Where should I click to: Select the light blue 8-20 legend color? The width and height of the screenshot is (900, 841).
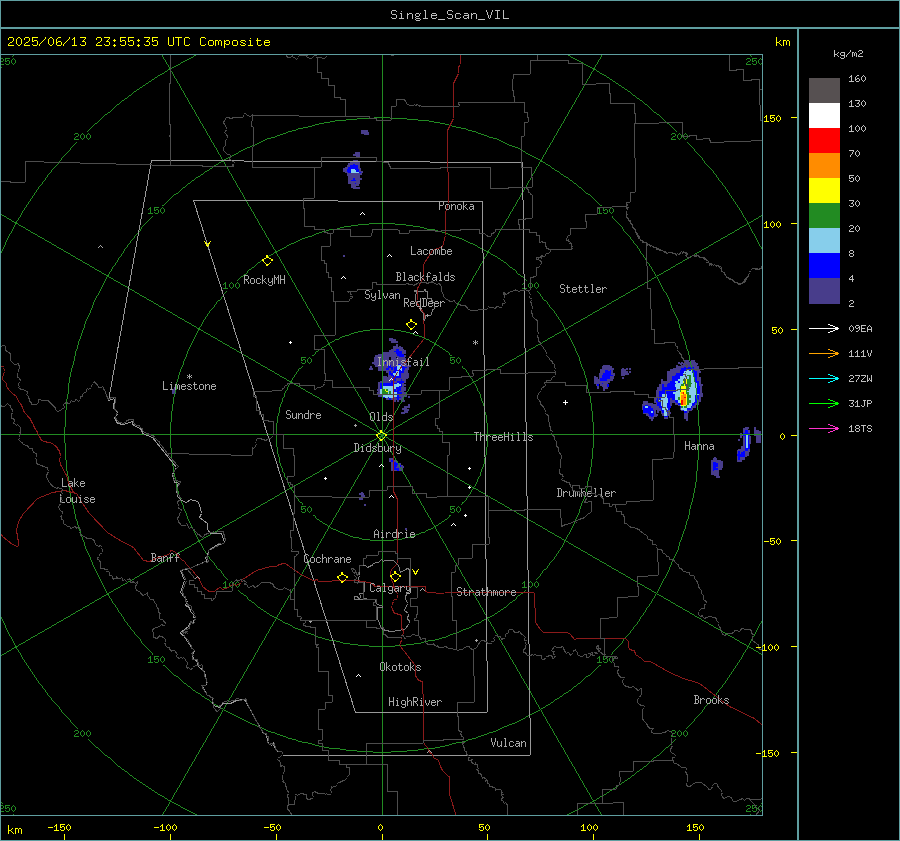[824, 241]
